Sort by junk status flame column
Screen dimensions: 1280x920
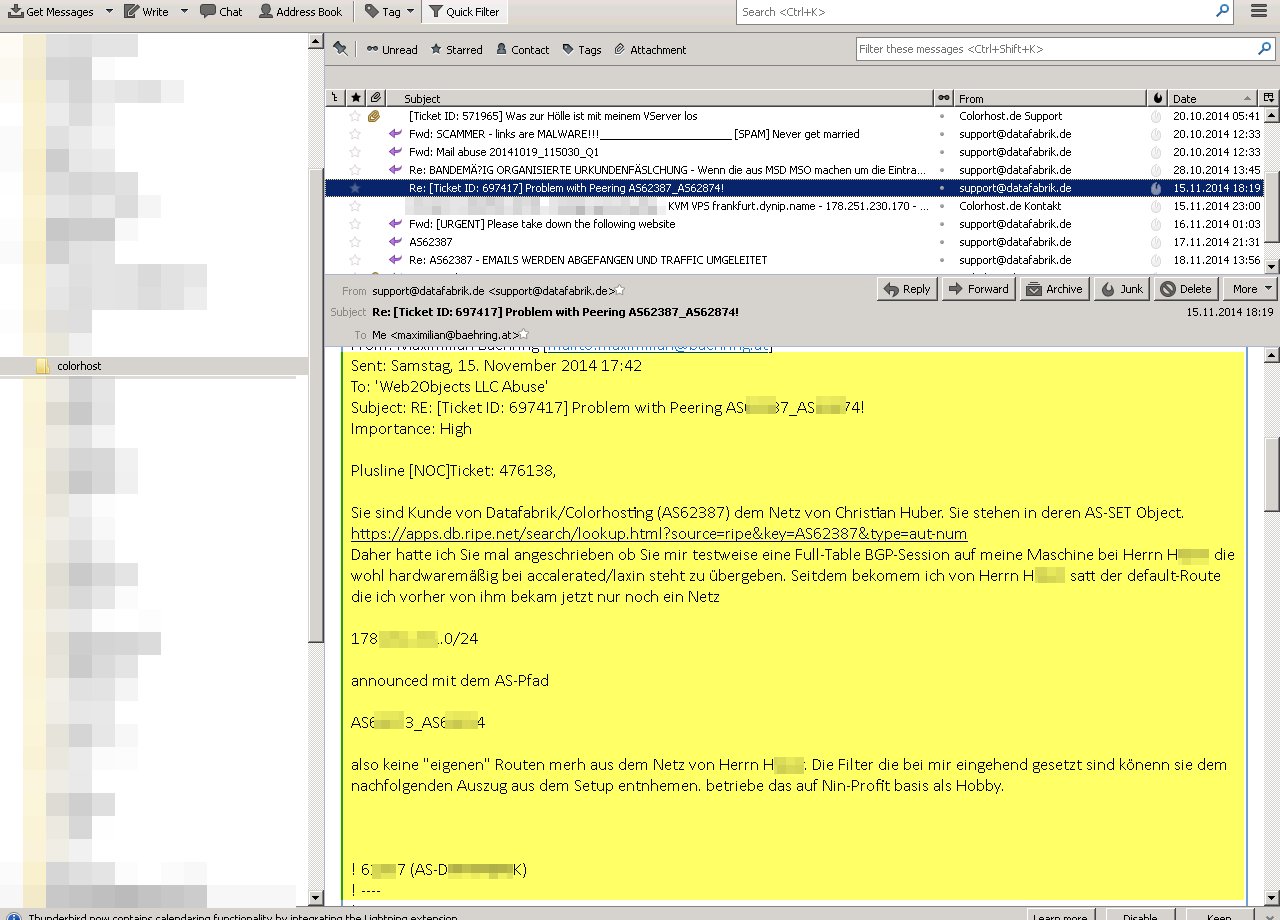[x=1157, y=98]
